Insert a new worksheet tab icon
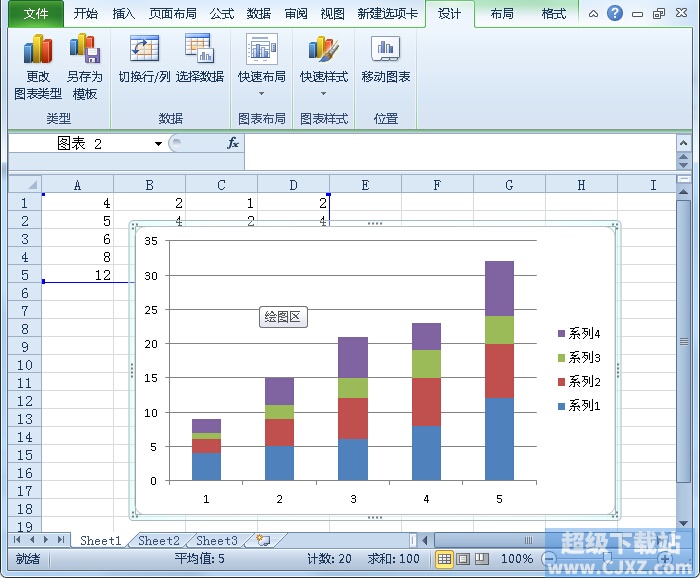The image size is (700, 578). point(263,541)
